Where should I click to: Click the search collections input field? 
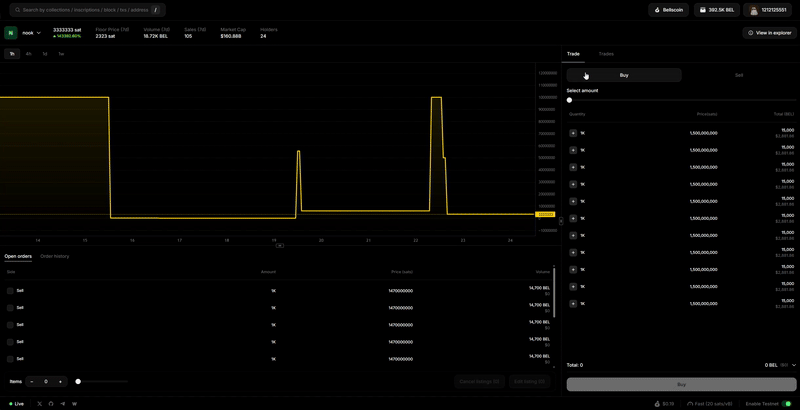85,10
